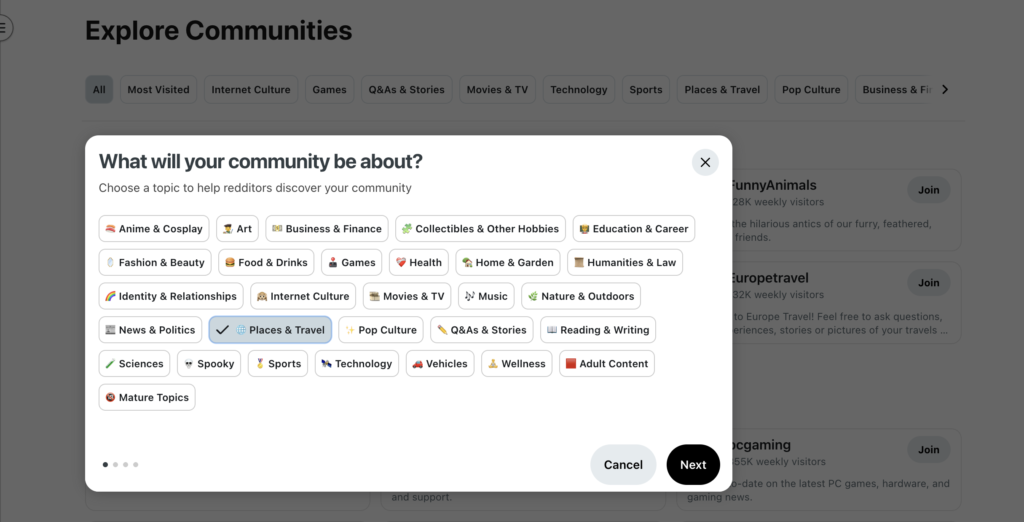Viewport: 1024px width, 522px height.
Task: Select the Anime & Cosplay topic chip
Action: click(154, 229)
